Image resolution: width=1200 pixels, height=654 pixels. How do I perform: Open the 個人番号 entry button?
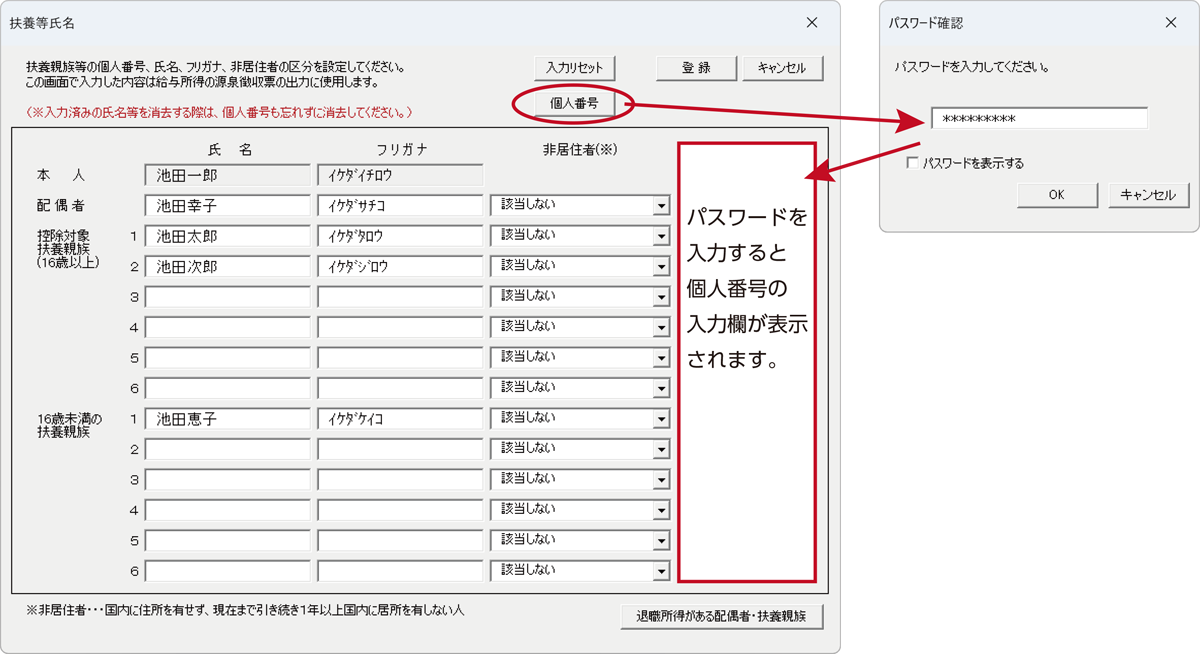coord(574,103)
